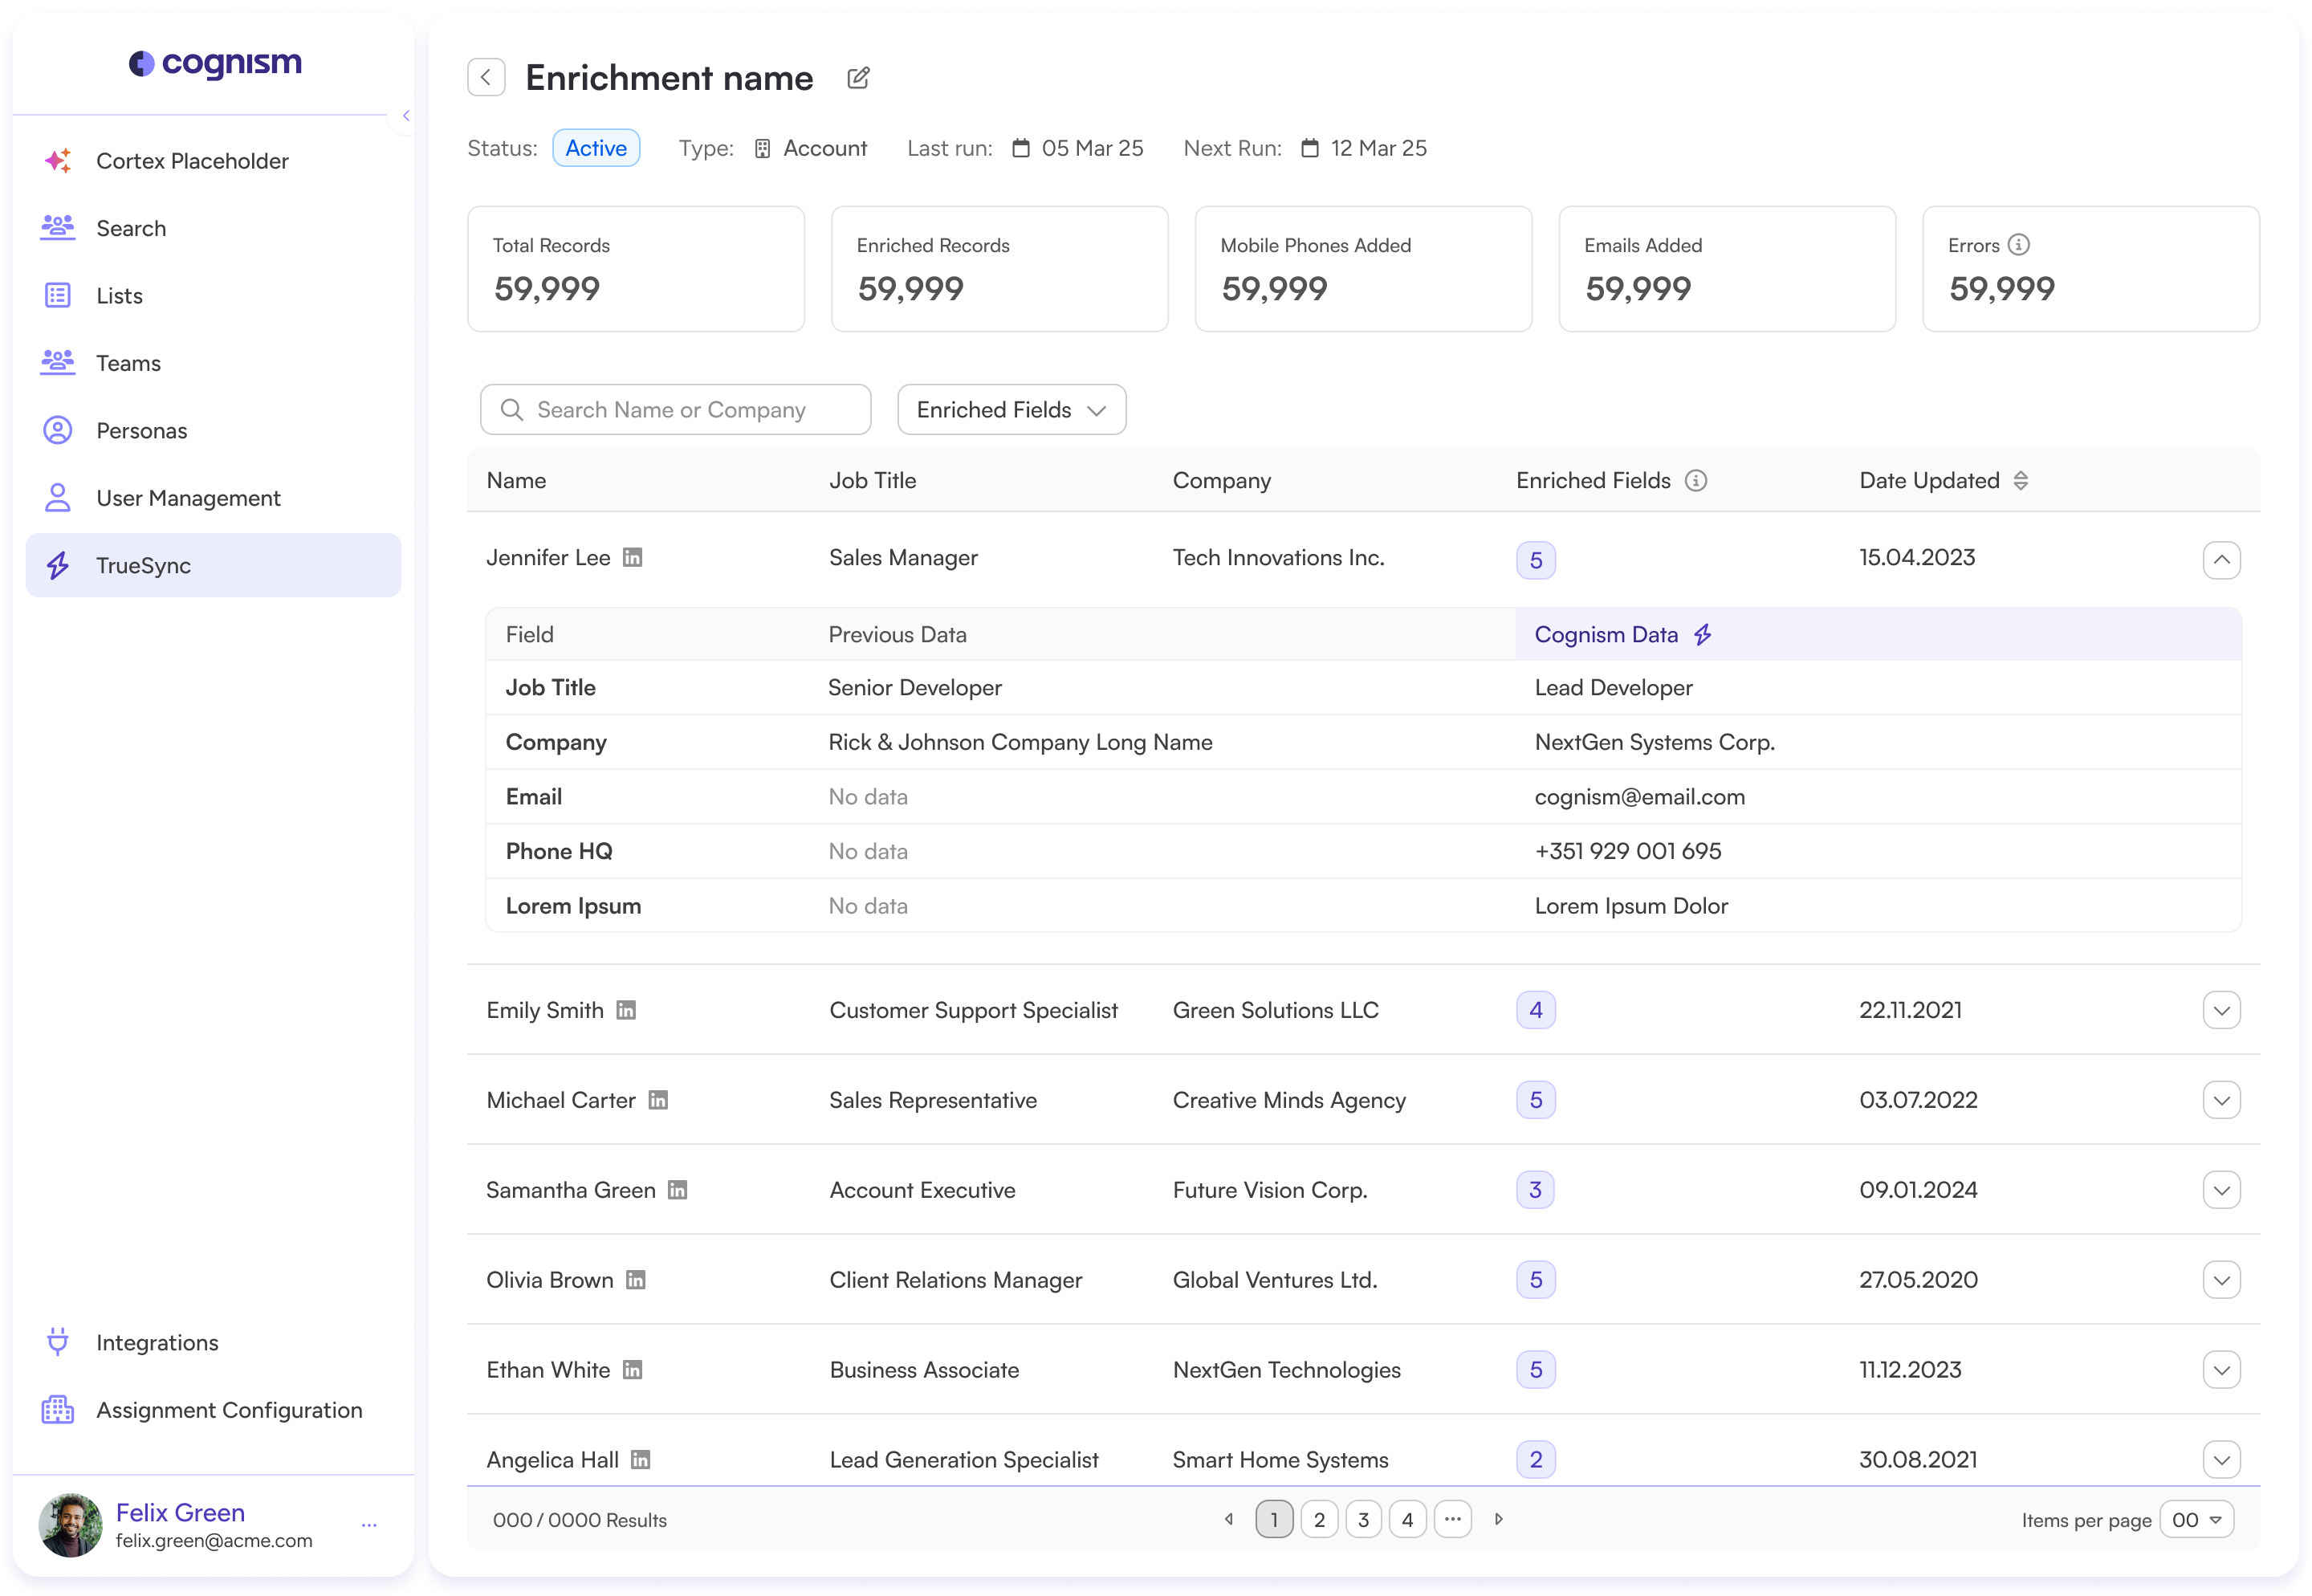This screenshot has height=1596, width=2312.
Task: Expand the Ethan White row
Action: tap(2221, 1370)
